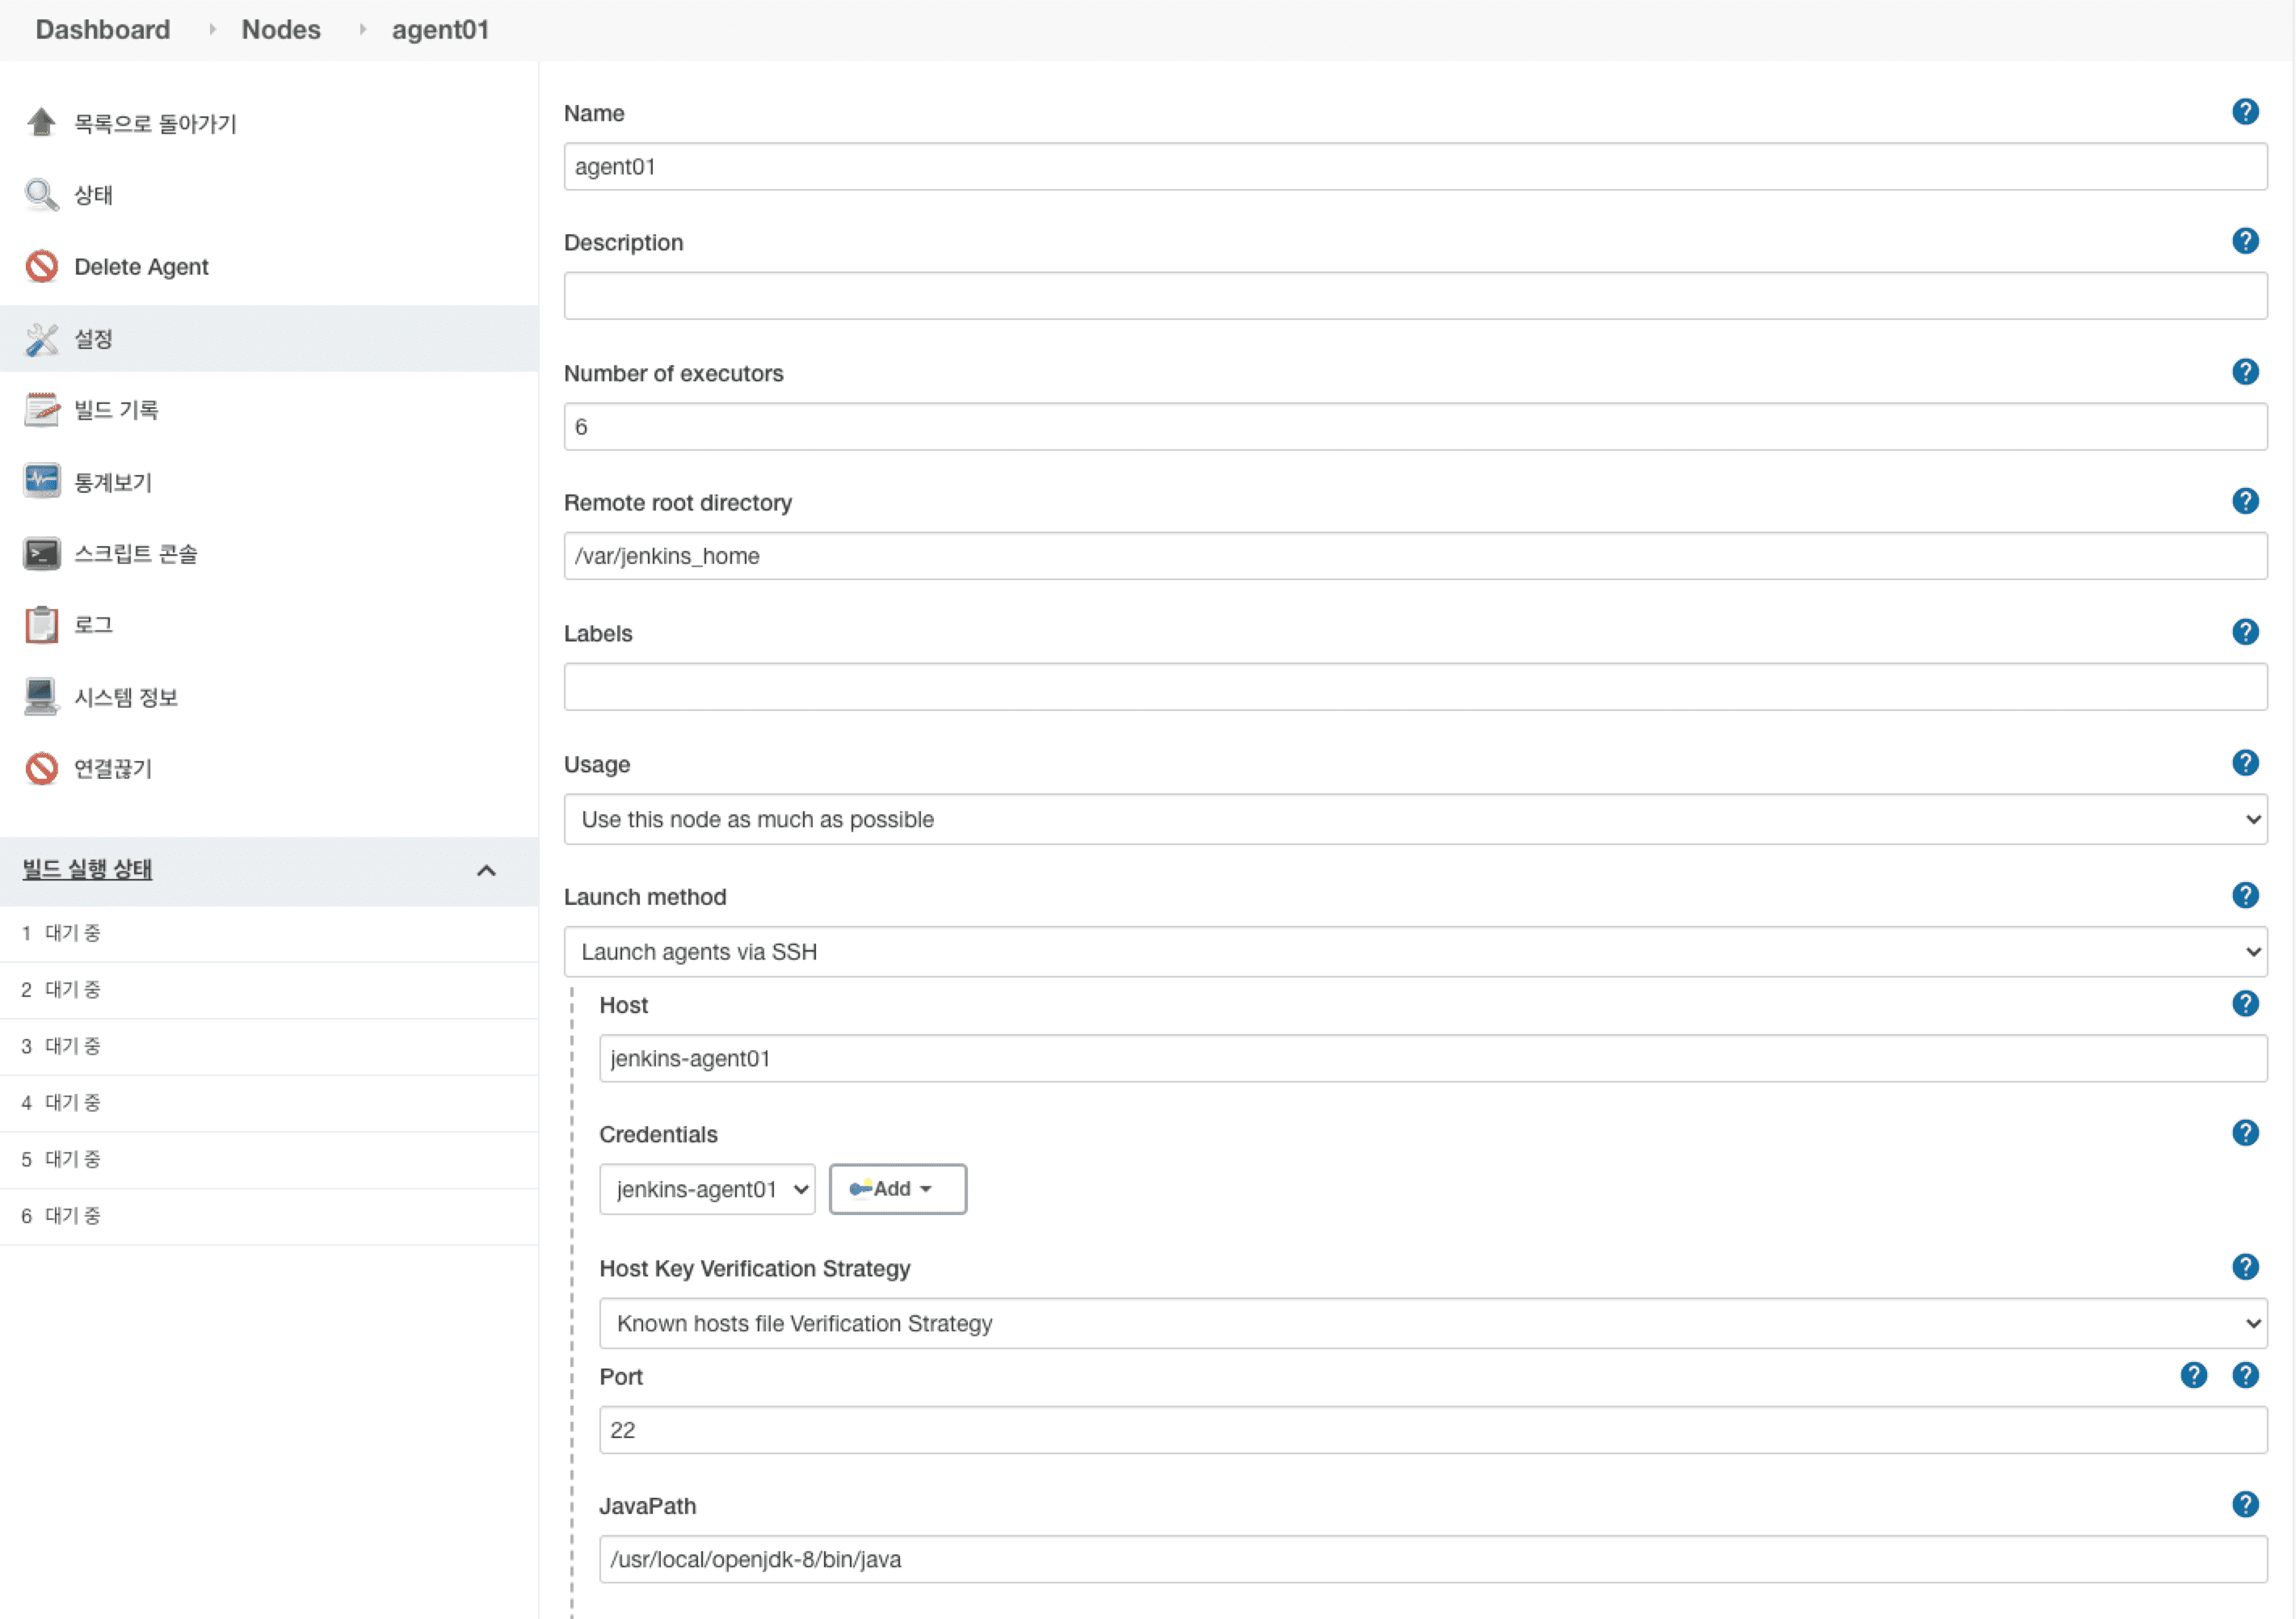The image size is (2296, 1619).
Task: Click the breadcrumb arrow after Dashboard
Action: point(212,30)
